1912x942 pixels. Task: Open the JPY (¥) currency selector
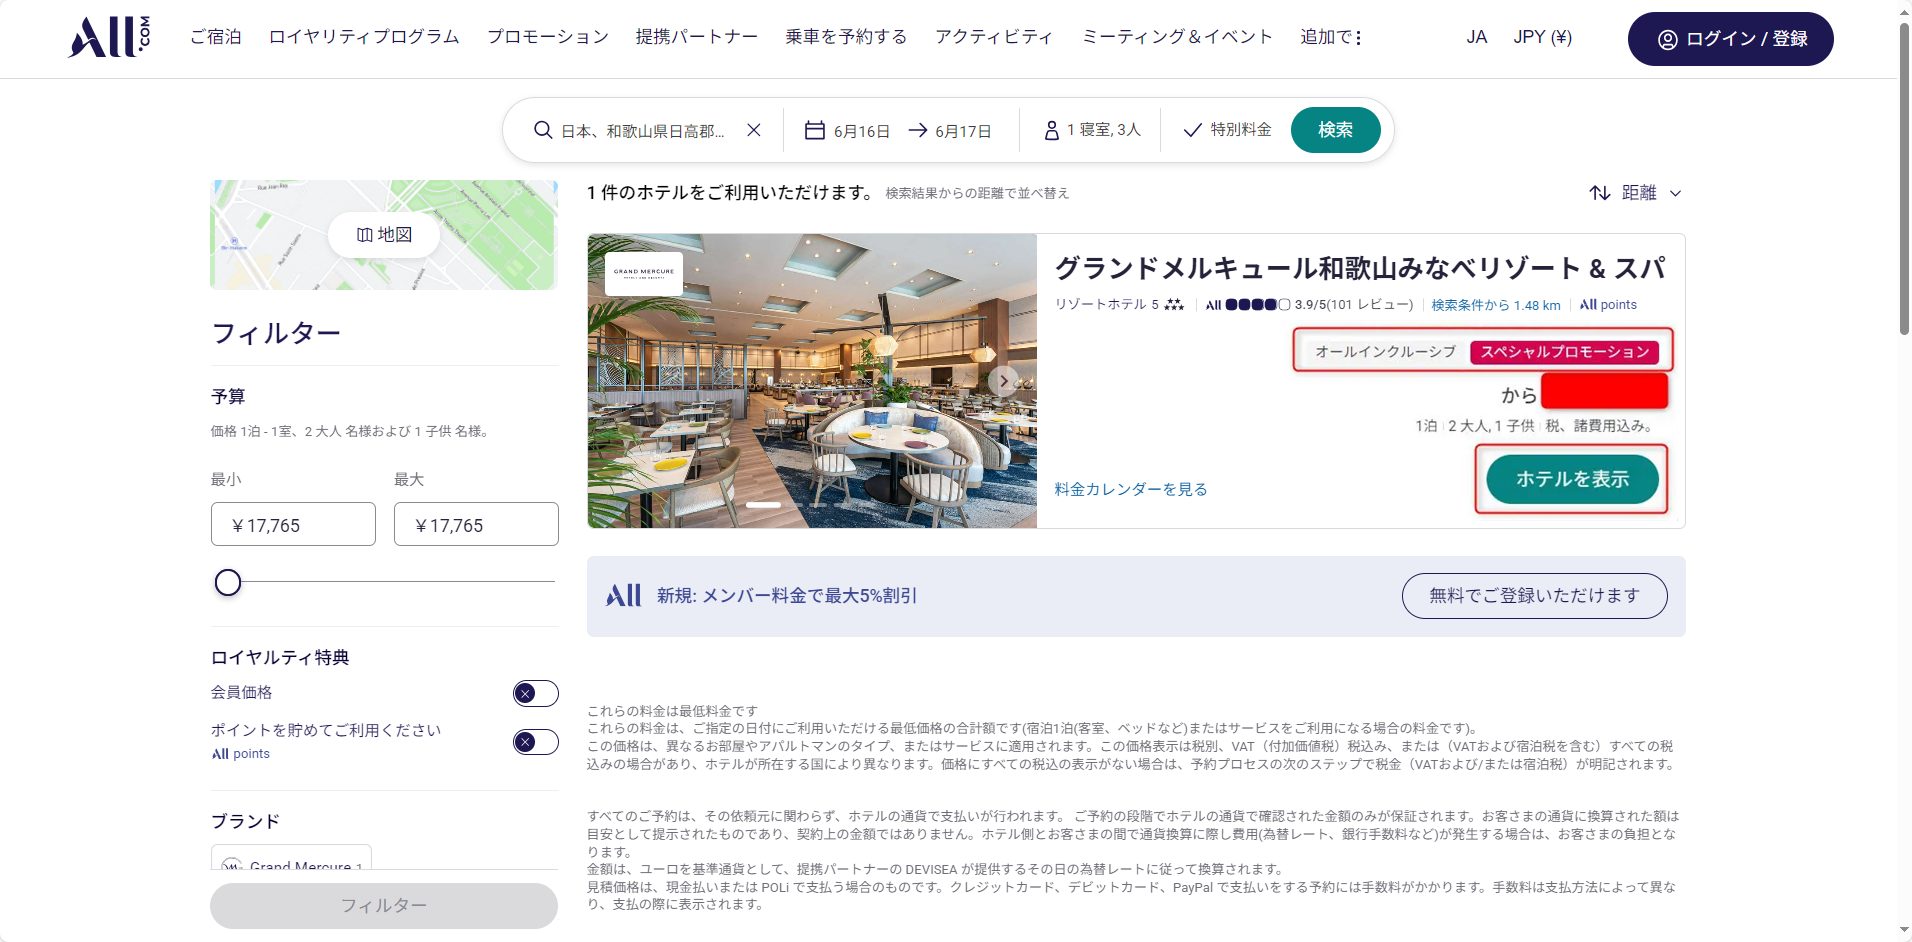1542,37
